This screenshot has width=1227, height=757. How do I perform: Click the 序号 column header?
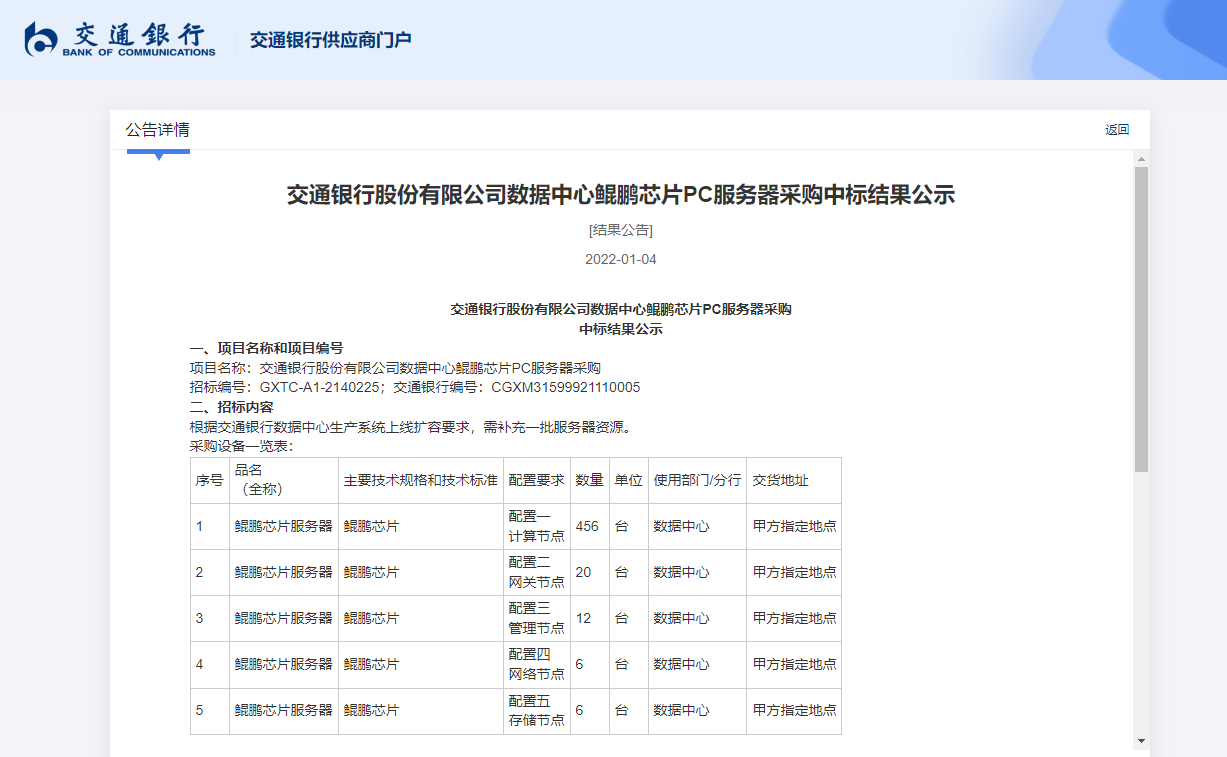[210, 480]
